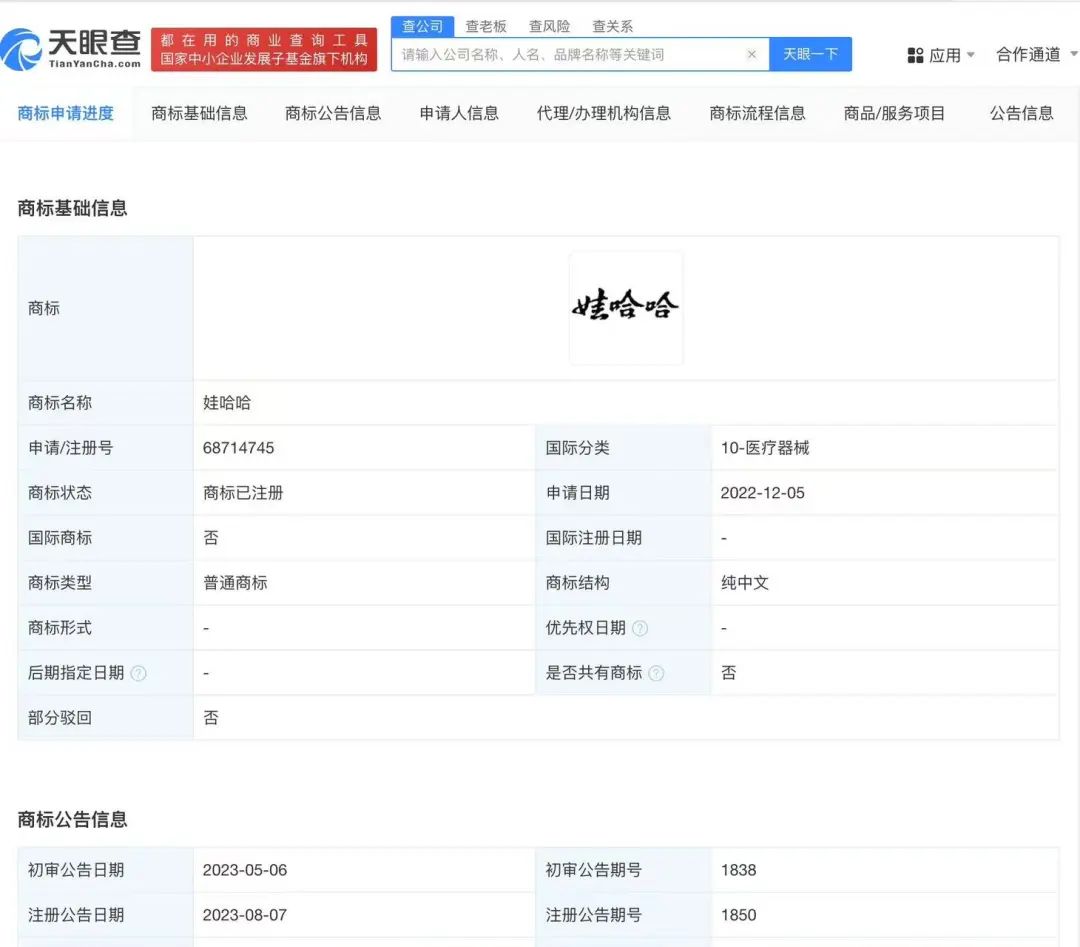The width and height of the screenshot is (1080, 947).
Task: Click the 10-医疗器械 classification value
Action: 765,448
